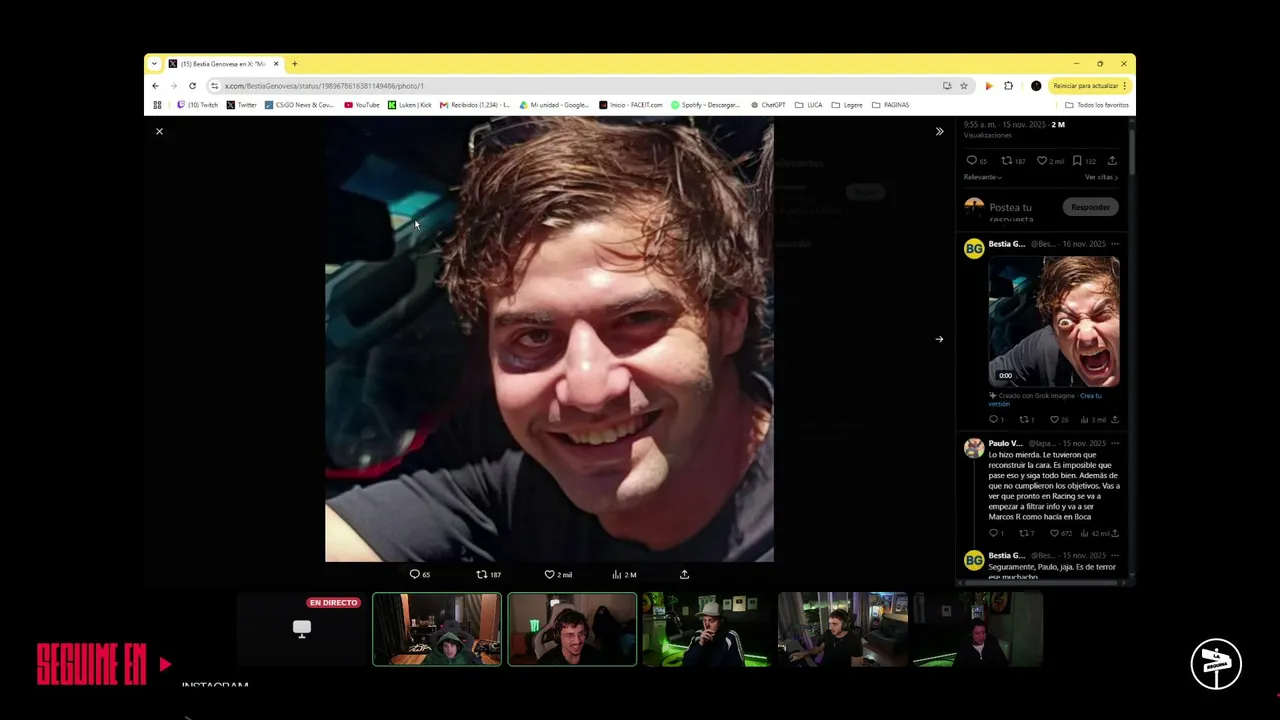
Task: Reply to Paulo V...'s comment
Action: (x=994, y=533)
